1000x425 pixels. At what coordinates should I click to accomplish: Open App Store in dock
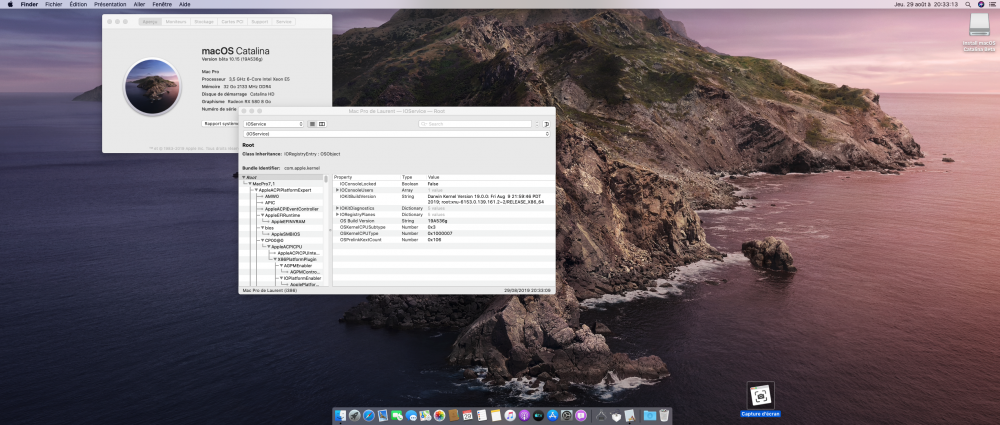pos(552,415)
